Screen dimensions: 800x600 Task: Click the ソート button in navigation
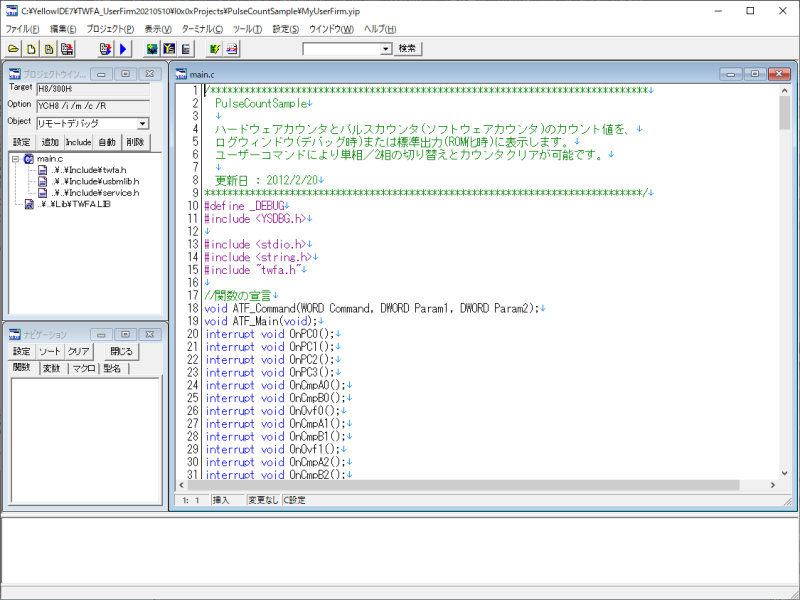click(x=50, y=352)
